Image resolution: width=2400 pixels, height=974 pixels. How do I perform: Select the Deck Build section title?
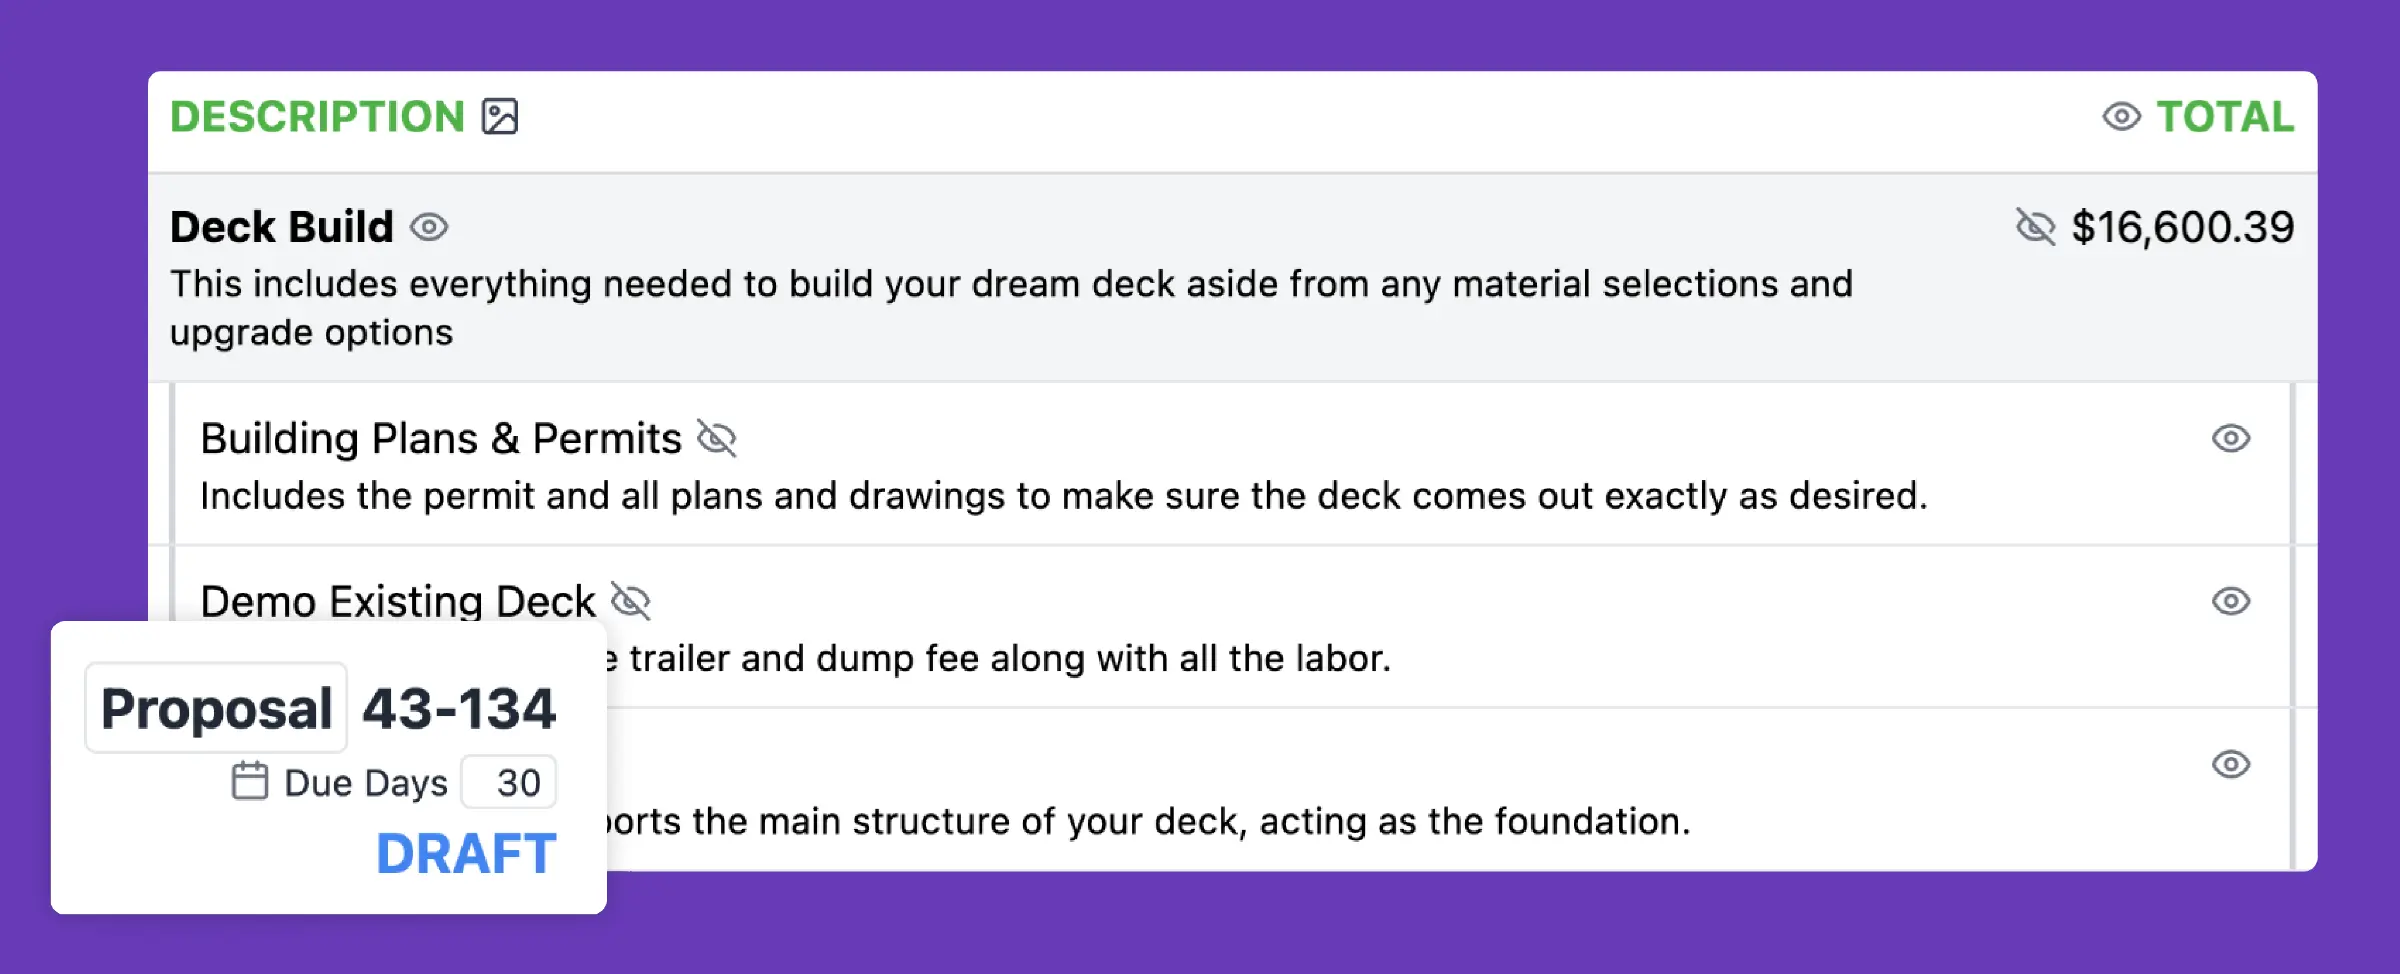282,228
